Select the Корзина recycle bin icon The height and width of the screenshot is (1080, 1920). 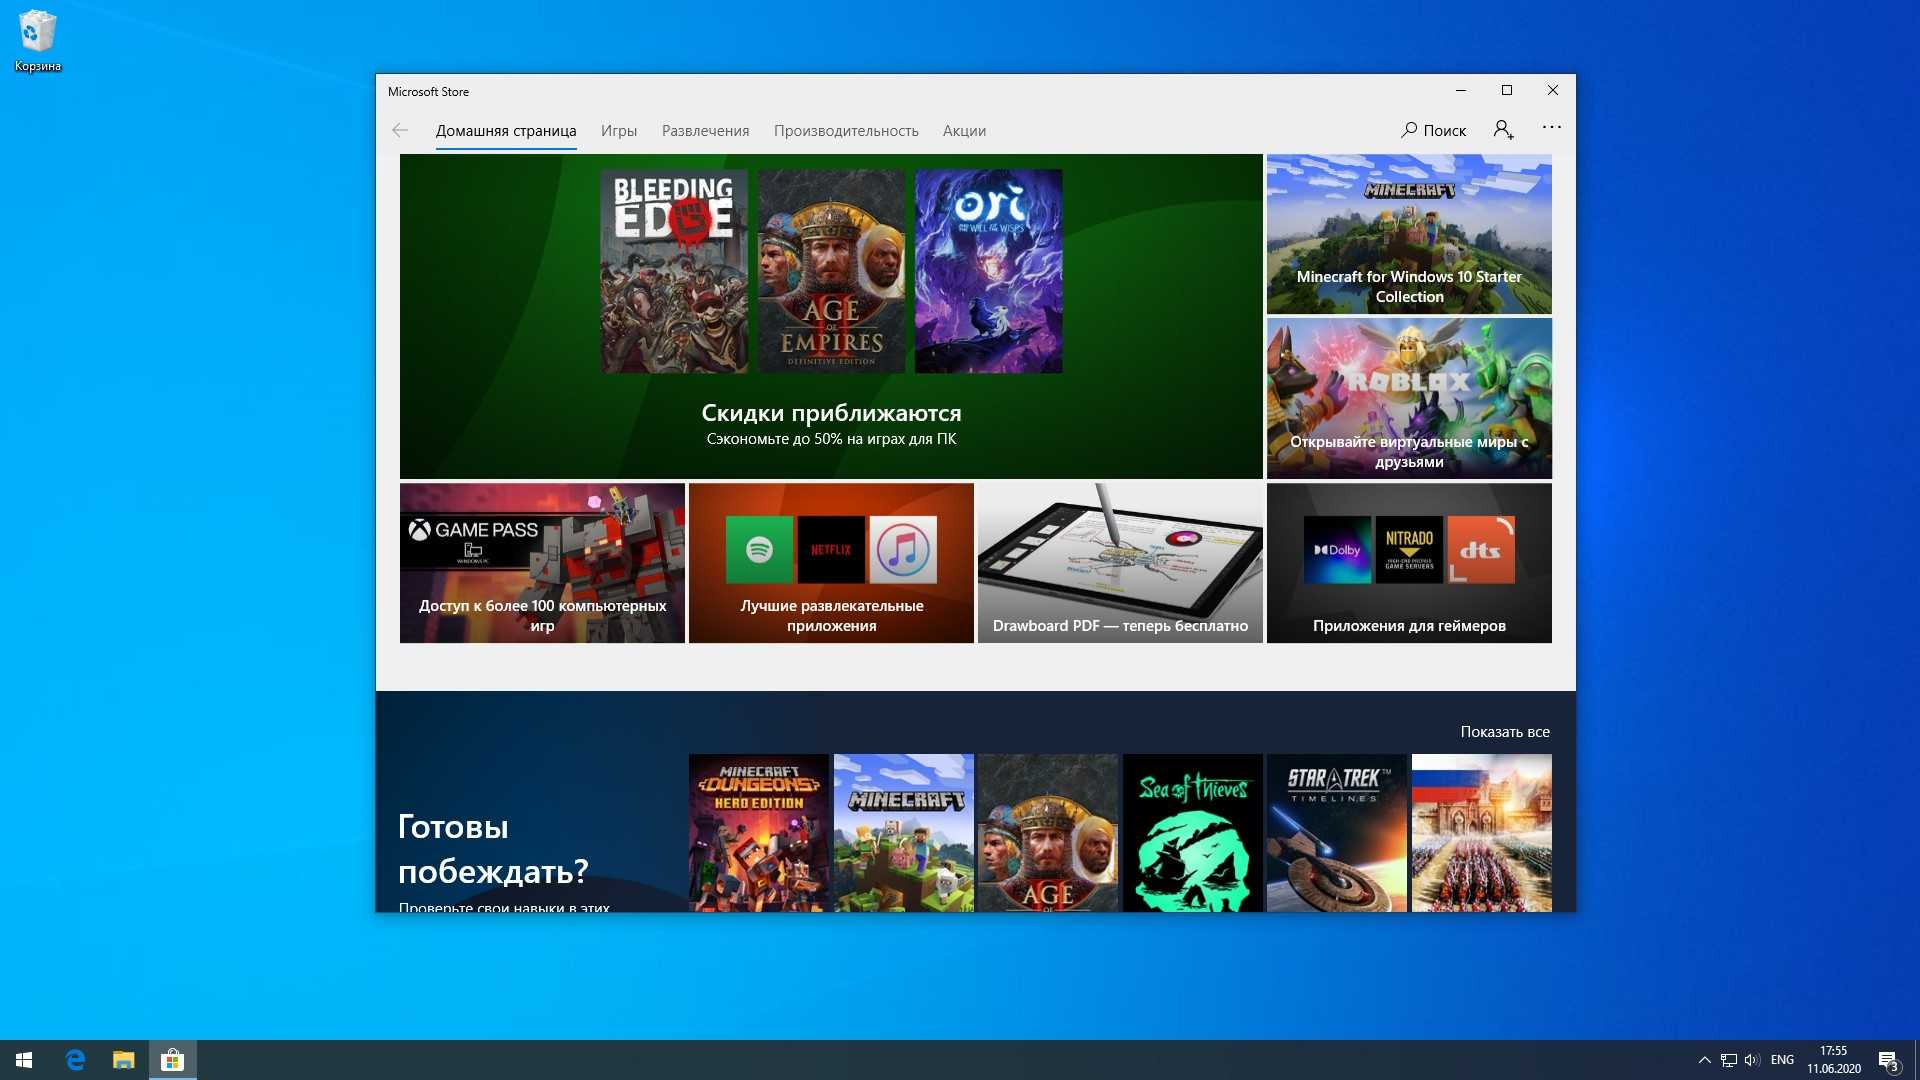point(38,42)
